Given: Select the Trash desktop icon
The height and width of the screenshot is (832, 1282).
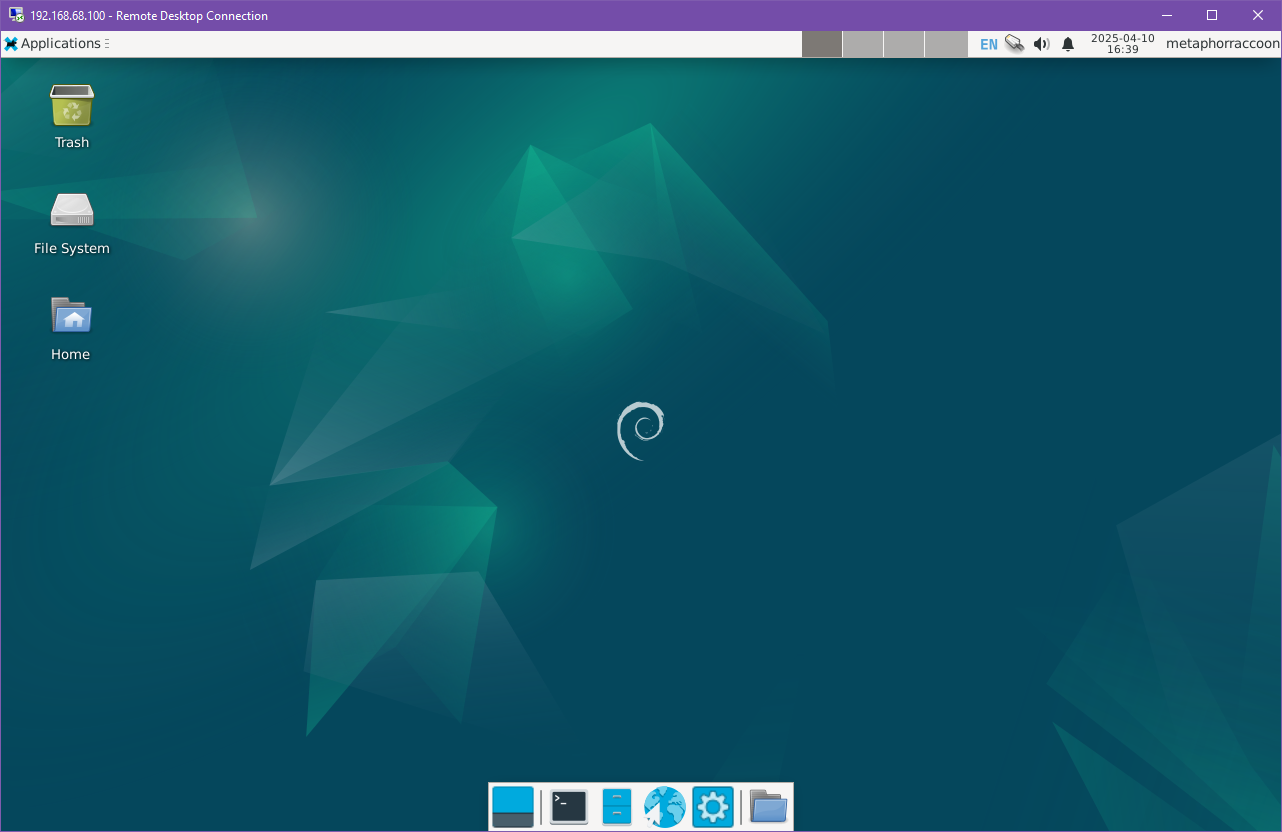Looking at the screenshot, I should click(x=71, y=116).
